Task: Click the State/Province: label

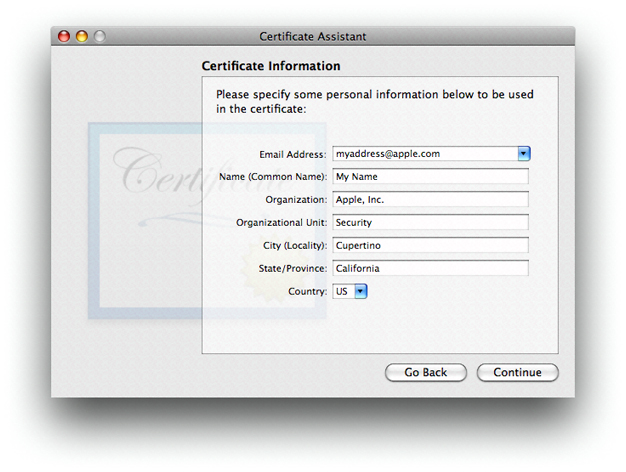Action: (x=293, y=268)
